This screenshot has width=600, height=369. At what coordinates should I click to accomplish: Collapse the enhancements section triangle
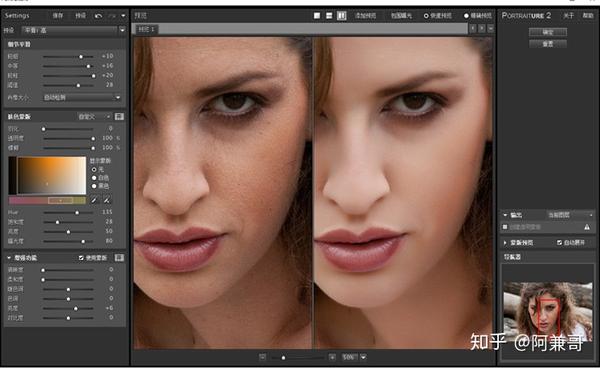[9, 258]
